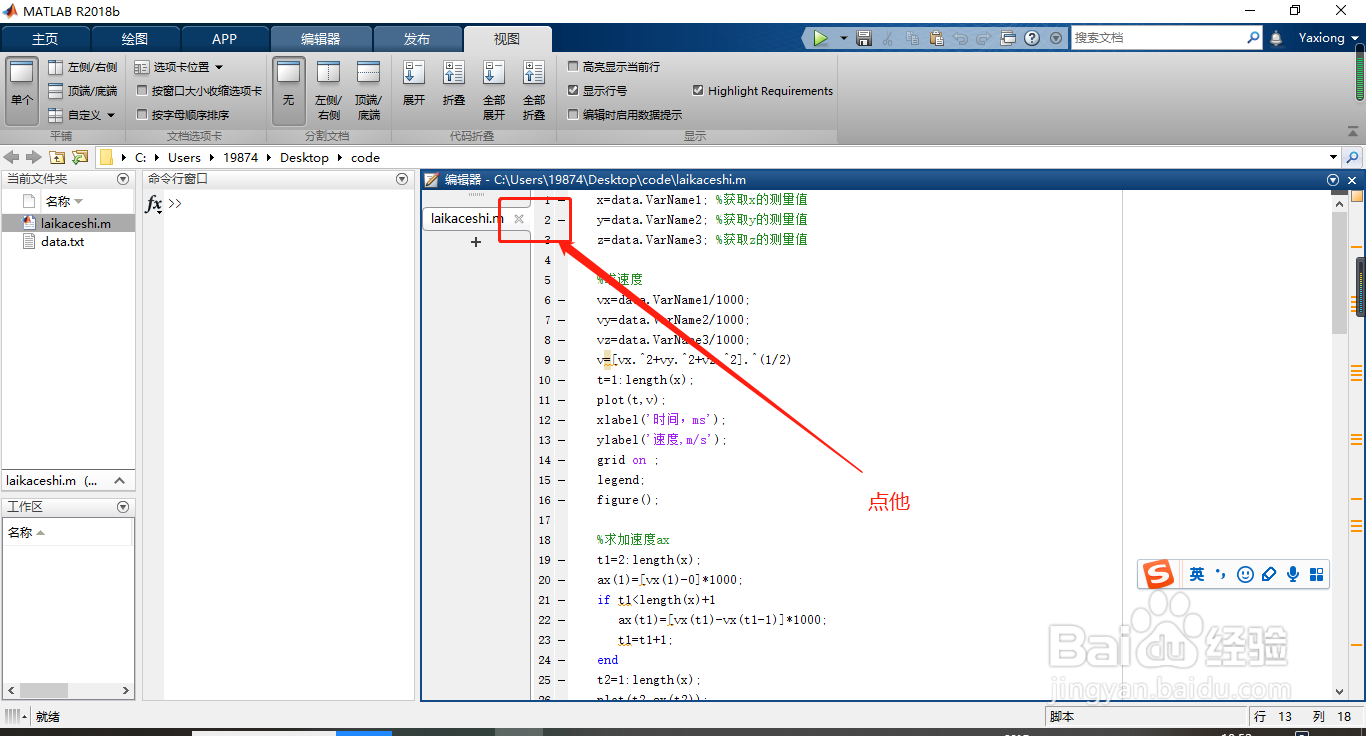Click the Users segment in the folder path
This screenshot has height=736, width=1366.
point(184,157)
